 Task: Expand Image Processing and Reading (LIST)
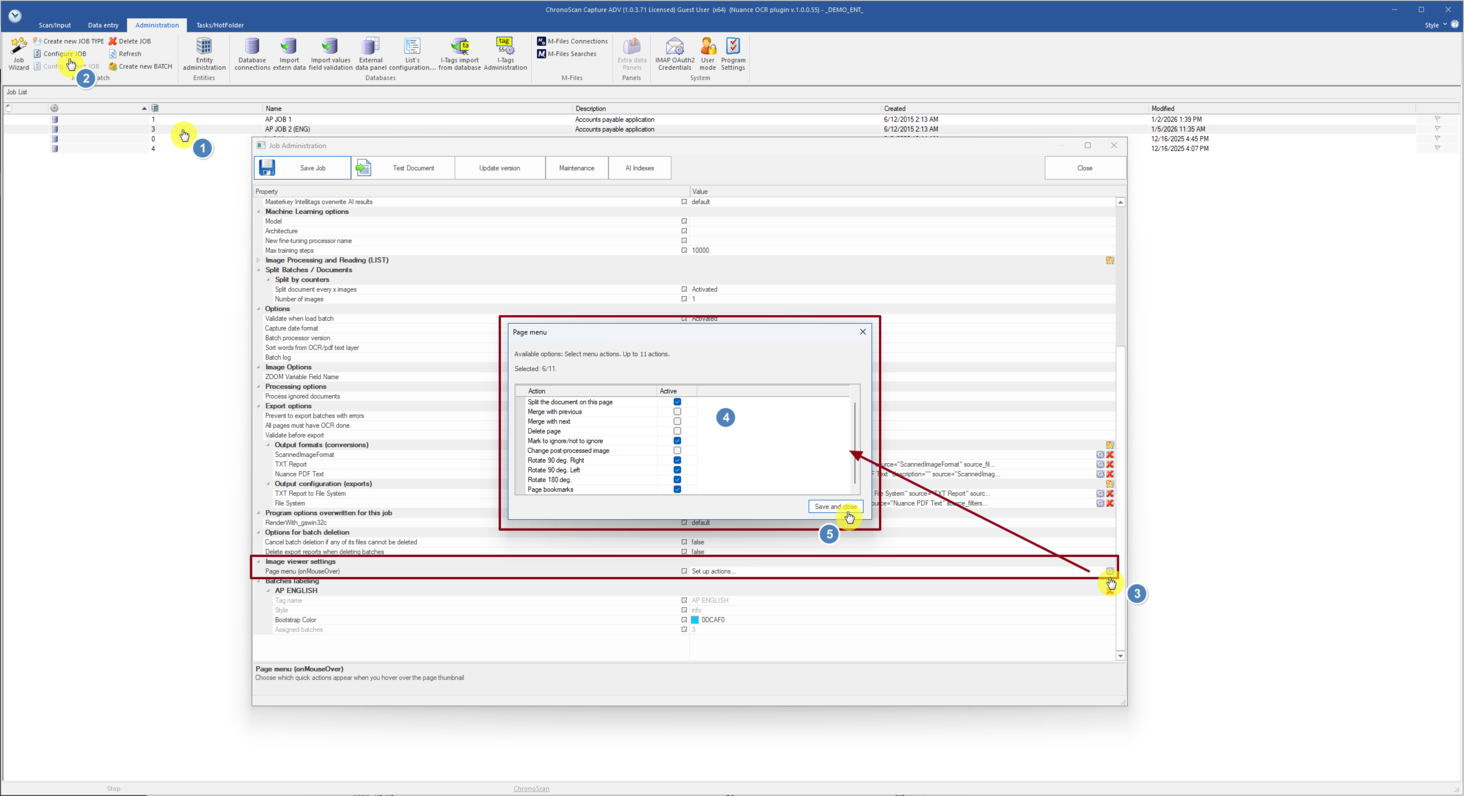(x=259, y=260)
